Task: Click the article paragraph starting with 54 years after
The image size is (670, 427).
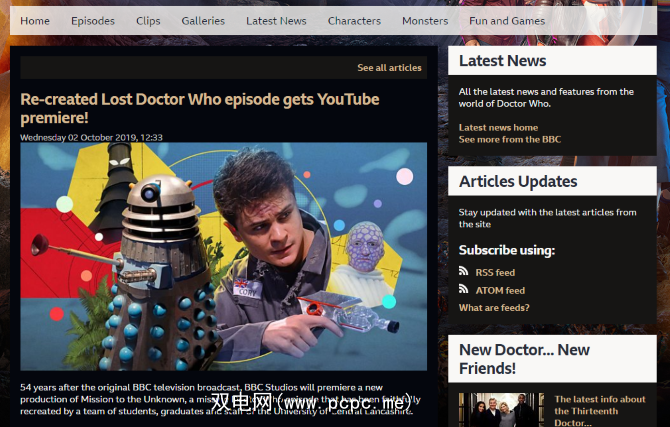Action: coord(220,399)
